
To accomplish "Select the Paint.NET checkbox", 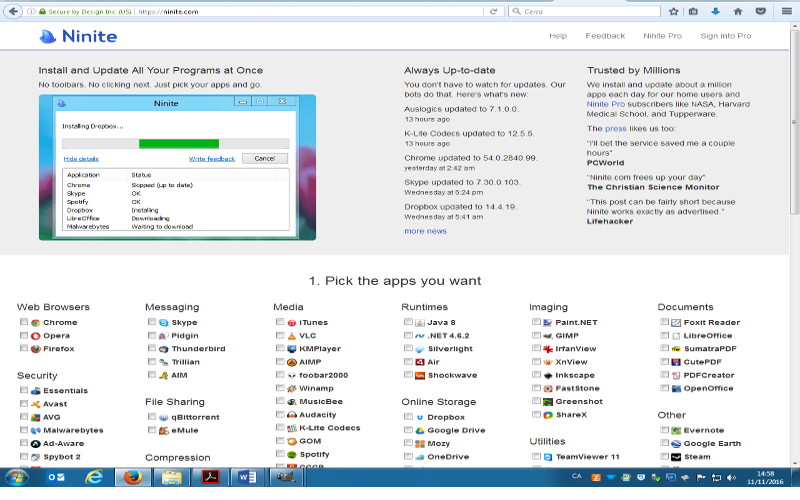I will pyautogui.click(x=536, y=323).
